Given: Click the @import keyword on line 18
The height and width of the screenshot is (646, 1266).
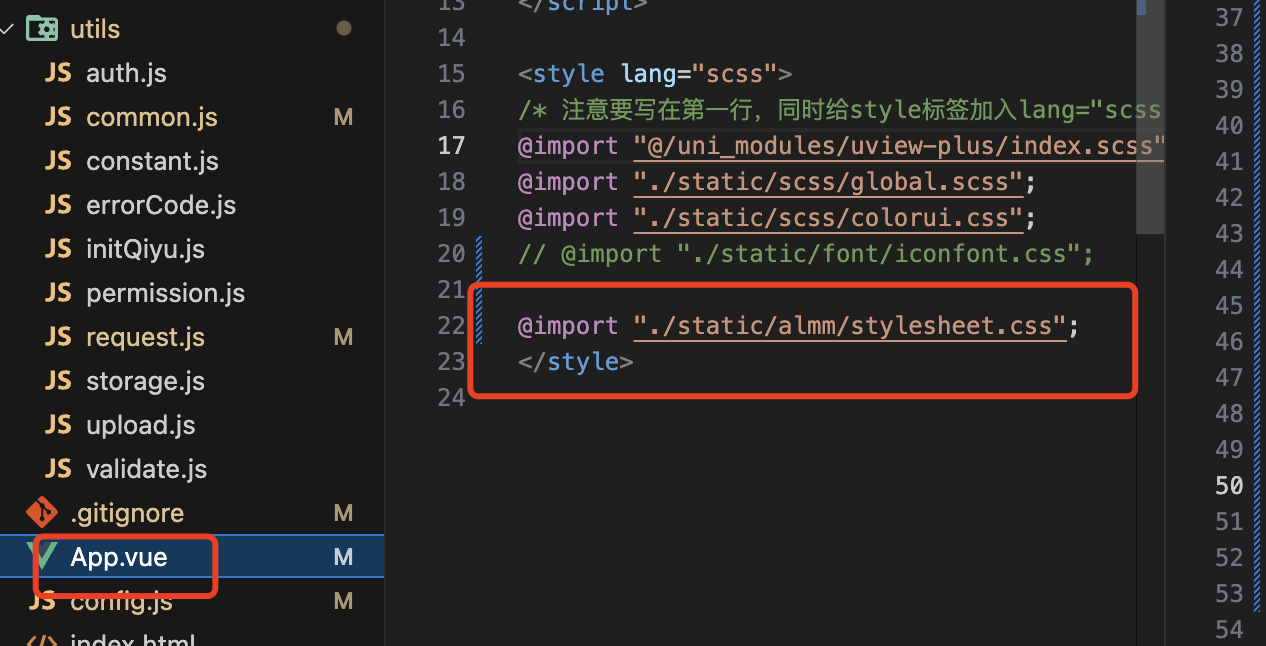Looking at the screenshot, I should click(568, 182).
